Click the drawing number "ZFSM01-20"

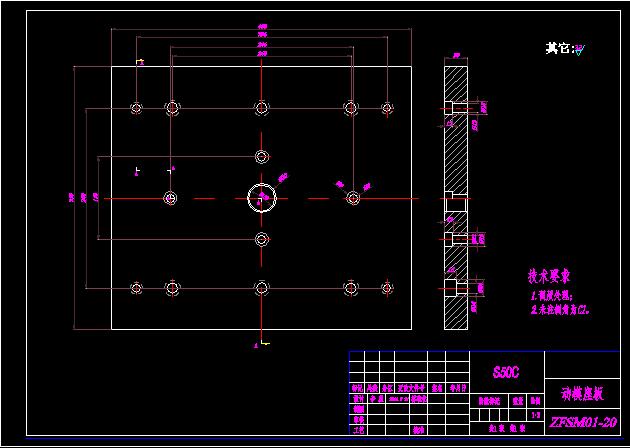[x=583, y=422]
